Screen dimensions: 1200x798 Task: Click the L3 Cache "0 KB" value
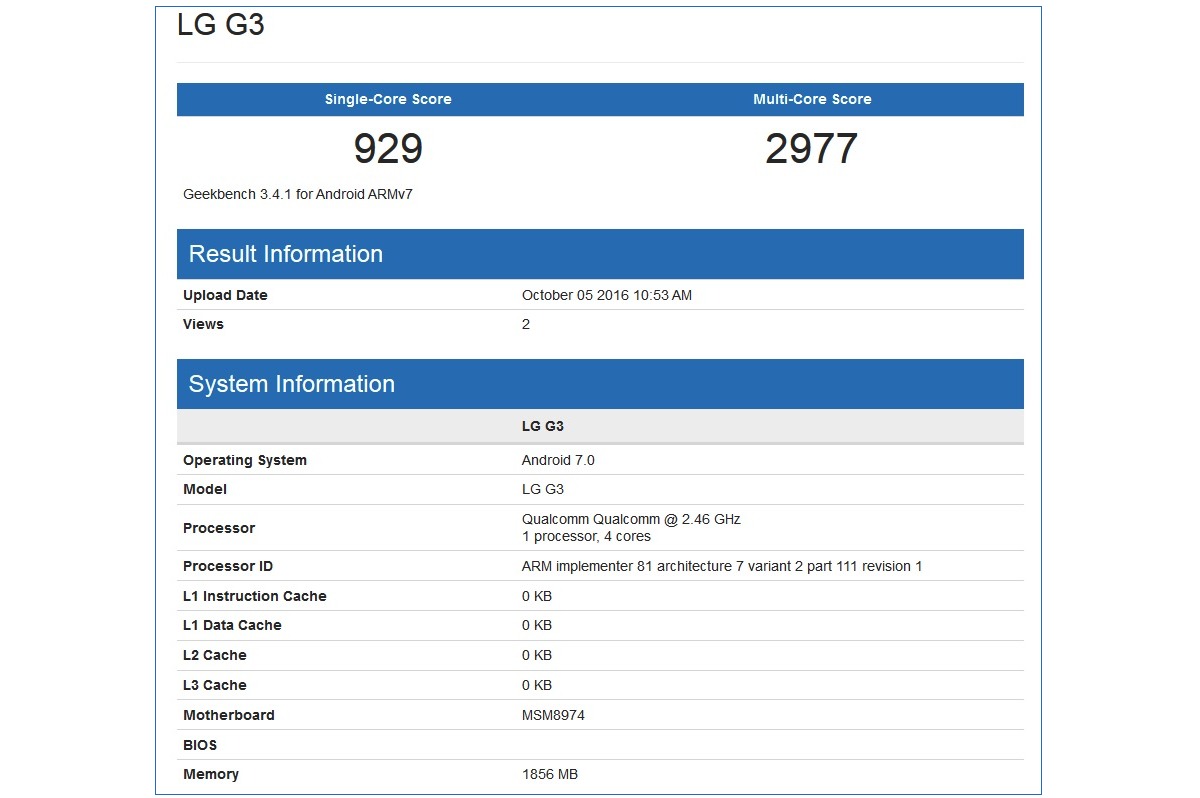tap(537, 685)
